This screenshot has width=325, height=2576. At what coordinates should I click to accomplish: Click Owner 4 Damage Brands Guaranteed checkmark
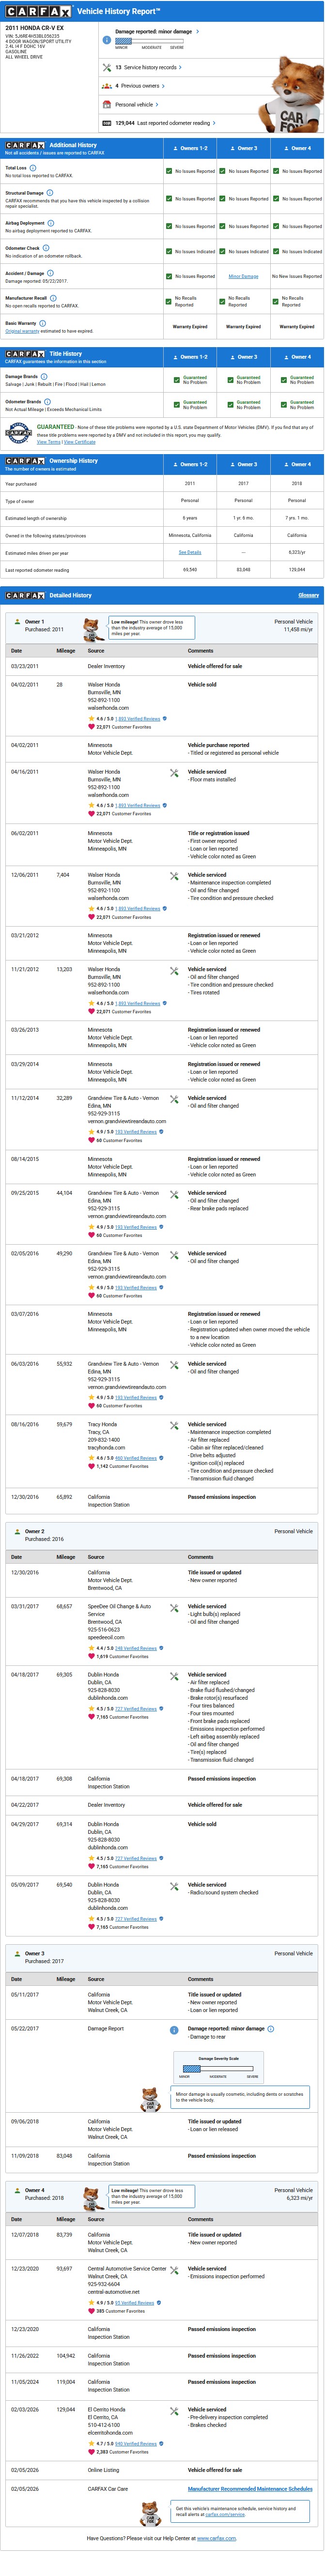point(284,380)
